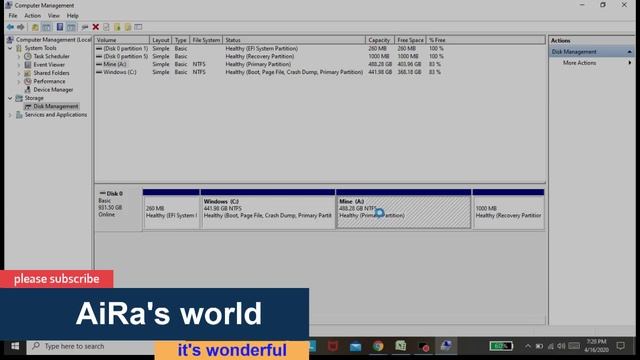Click the System Tools icon in tree
This screenshot has width=640, height=360.
coord(19,48)
